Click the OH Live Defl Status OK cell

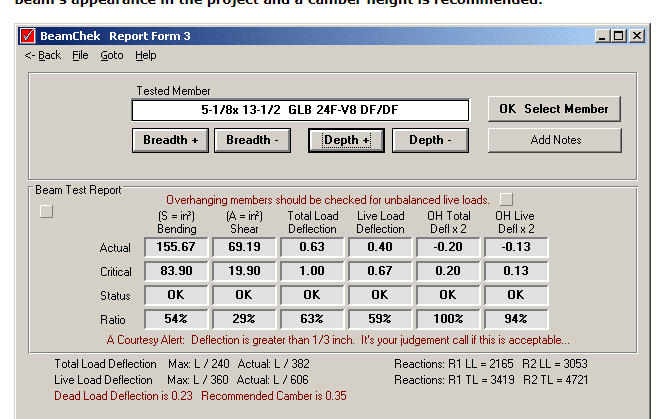(516, 295)
